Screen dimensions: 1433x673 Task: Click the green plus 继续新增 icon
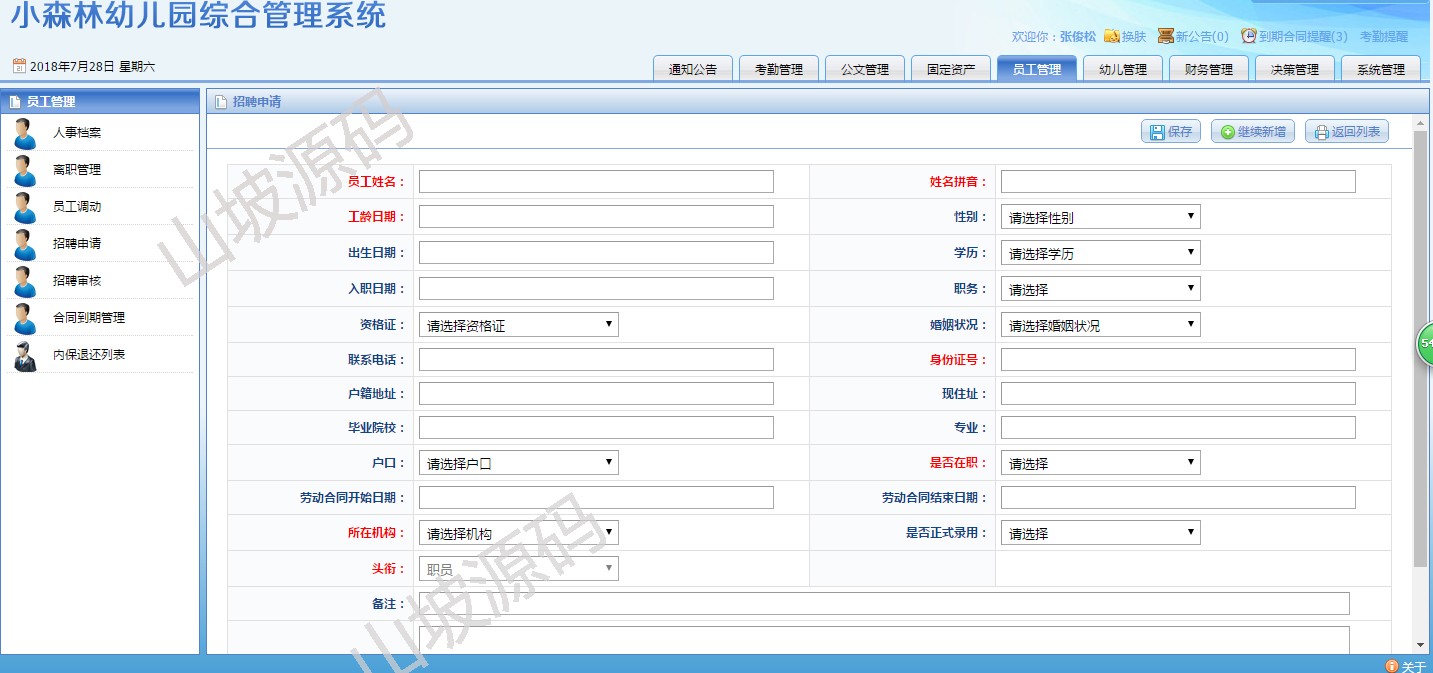pyautogui.click(x=1227, y=132)
